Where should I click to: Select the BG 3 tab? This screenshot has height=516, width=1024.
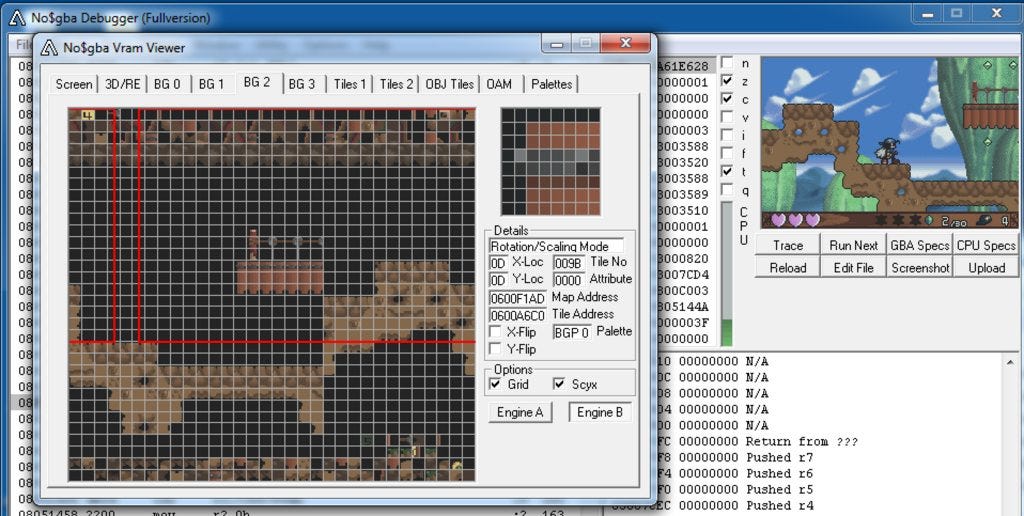[x=302, y=84]
